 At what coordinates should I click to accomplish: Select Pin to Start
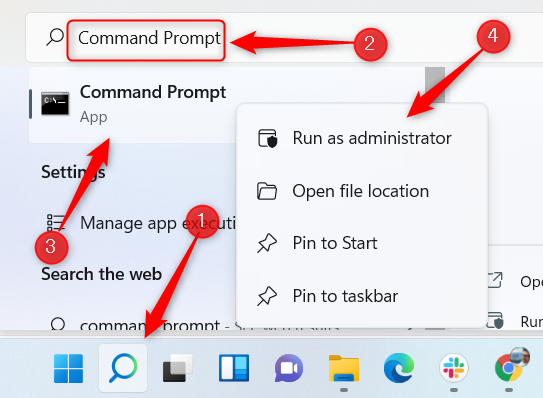(x=362, y=243)
